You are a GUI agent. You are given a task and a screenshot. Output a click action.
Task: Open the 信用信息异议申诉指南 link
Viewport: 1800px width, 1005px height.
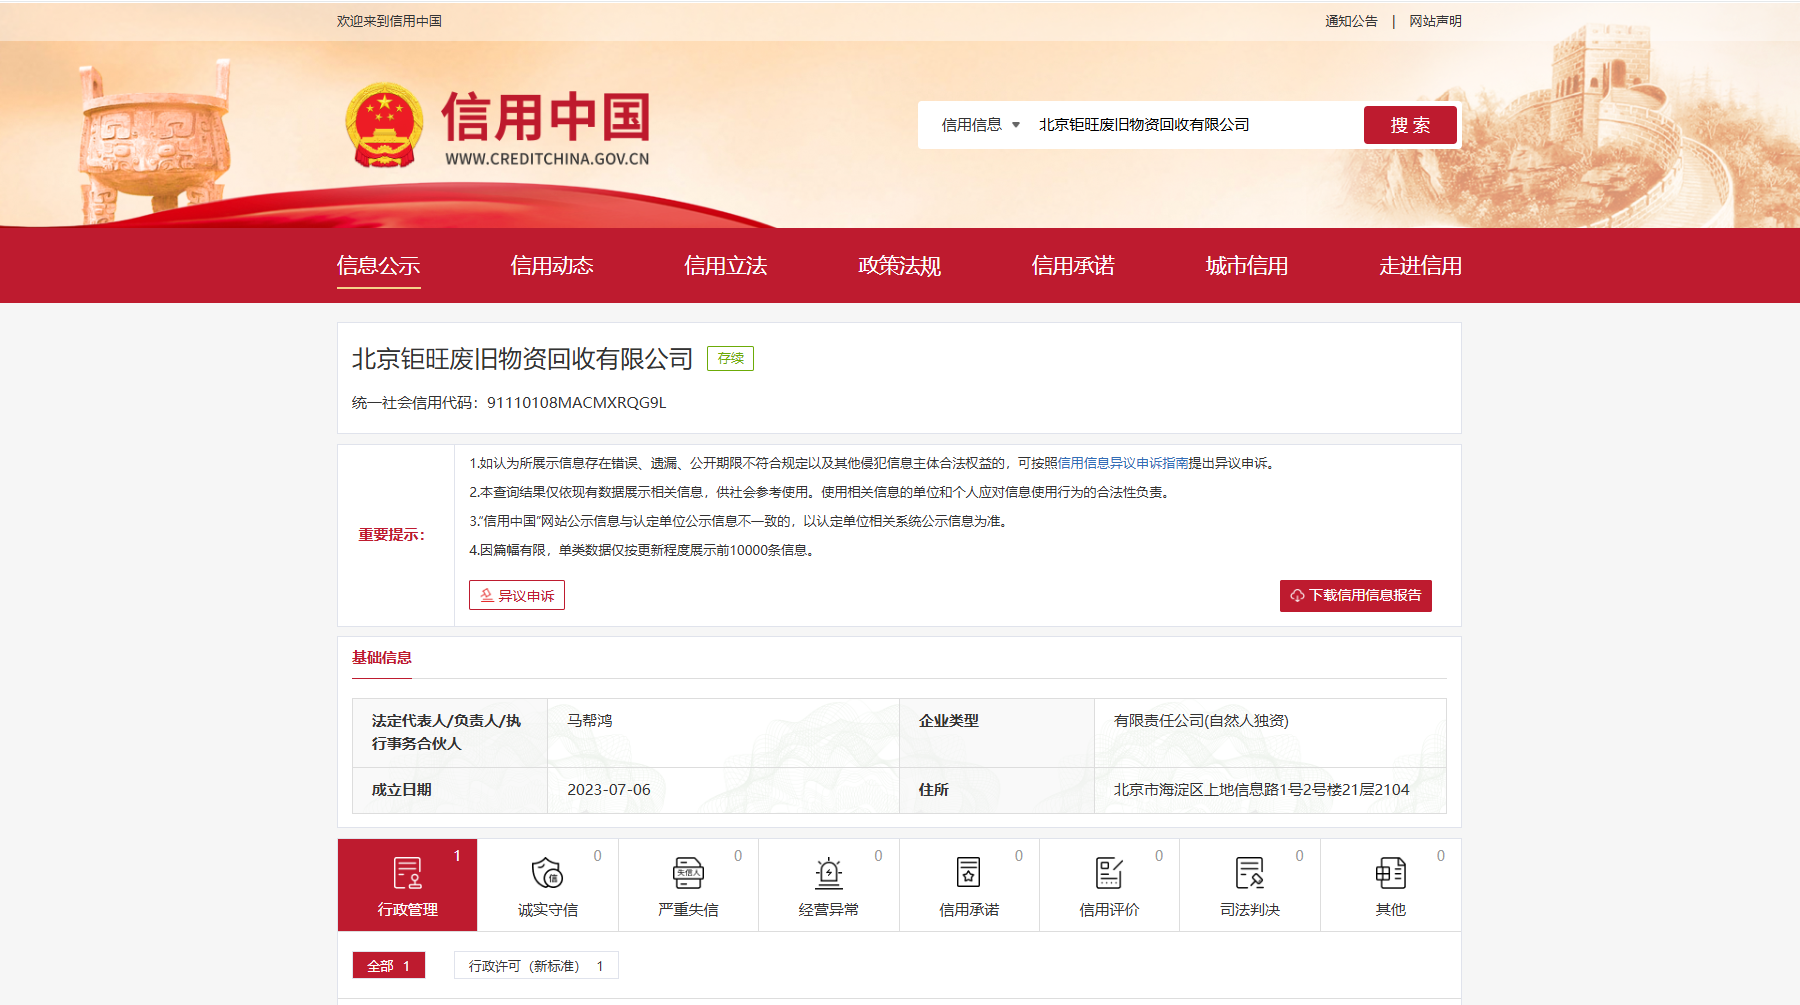1123,463
